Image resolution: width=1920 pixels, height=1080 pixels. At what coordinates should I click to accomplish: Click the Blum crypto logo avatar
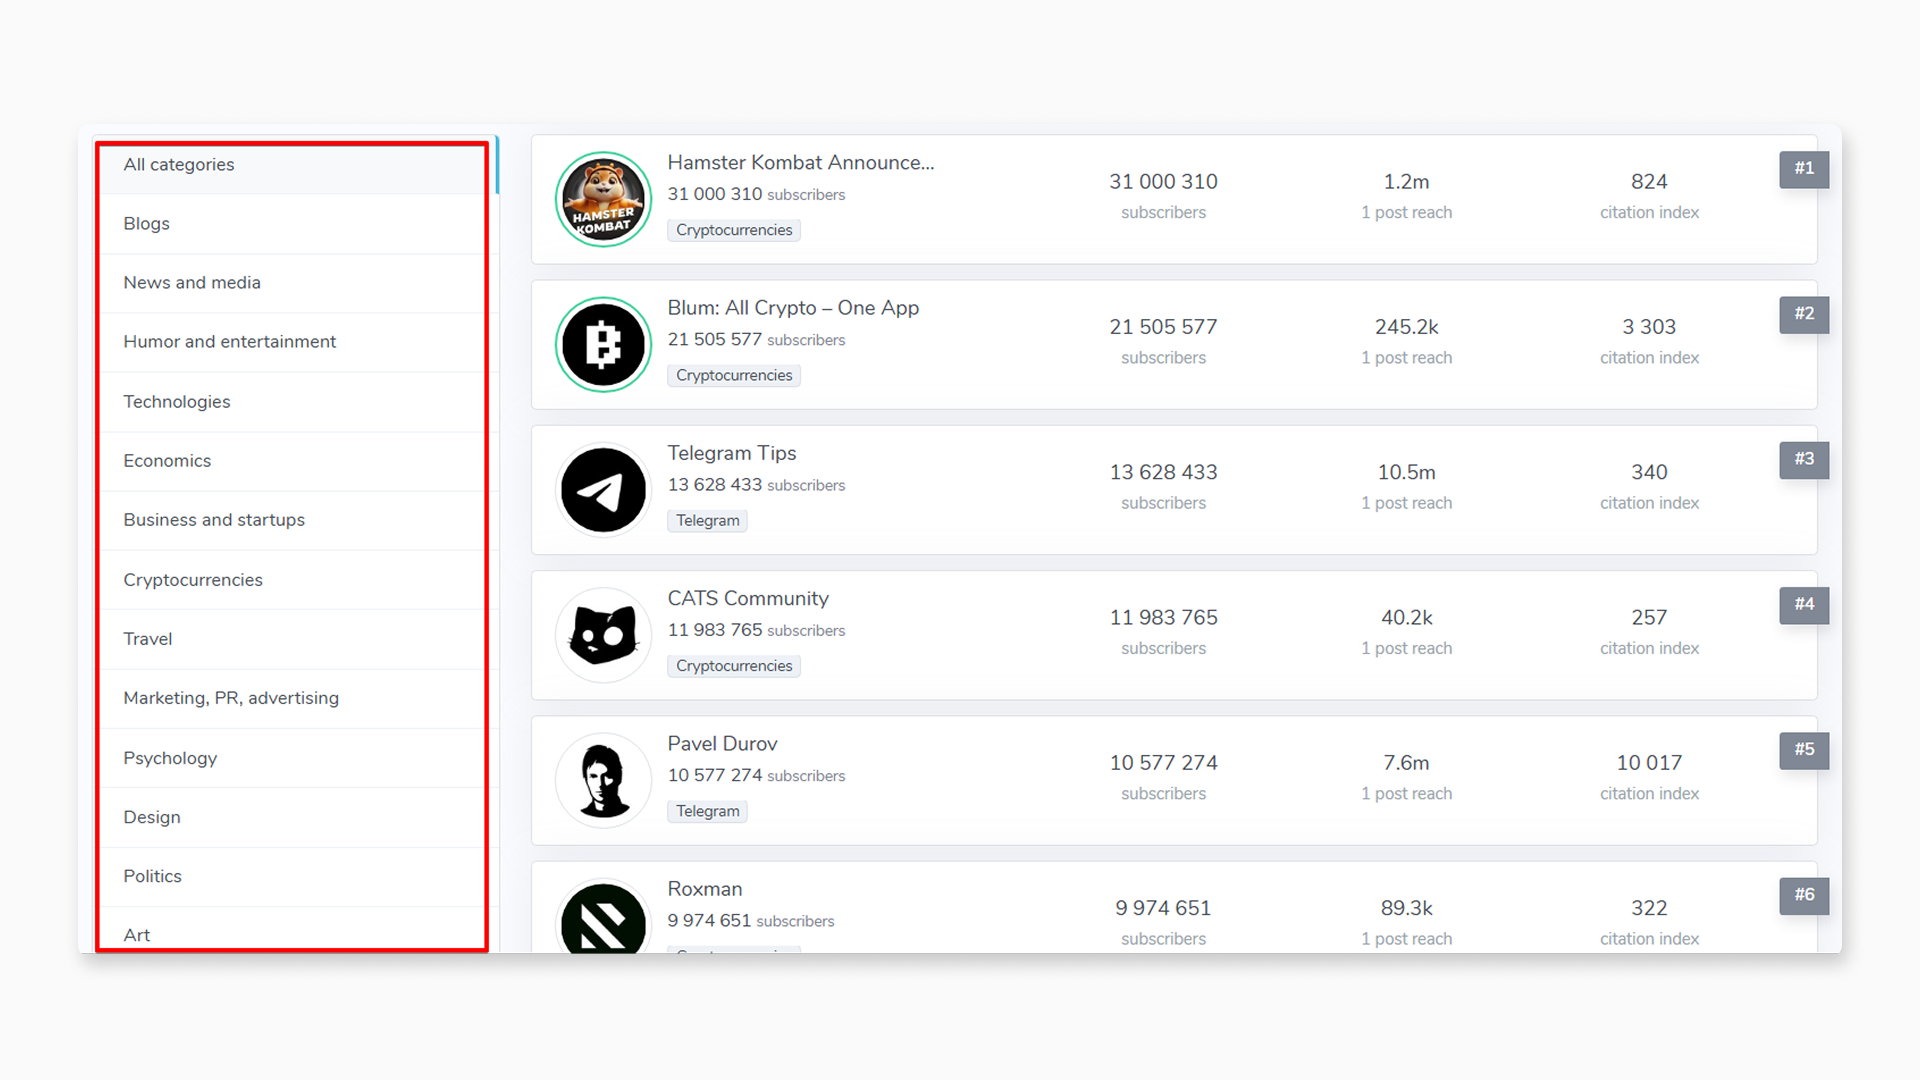[603, 344]
